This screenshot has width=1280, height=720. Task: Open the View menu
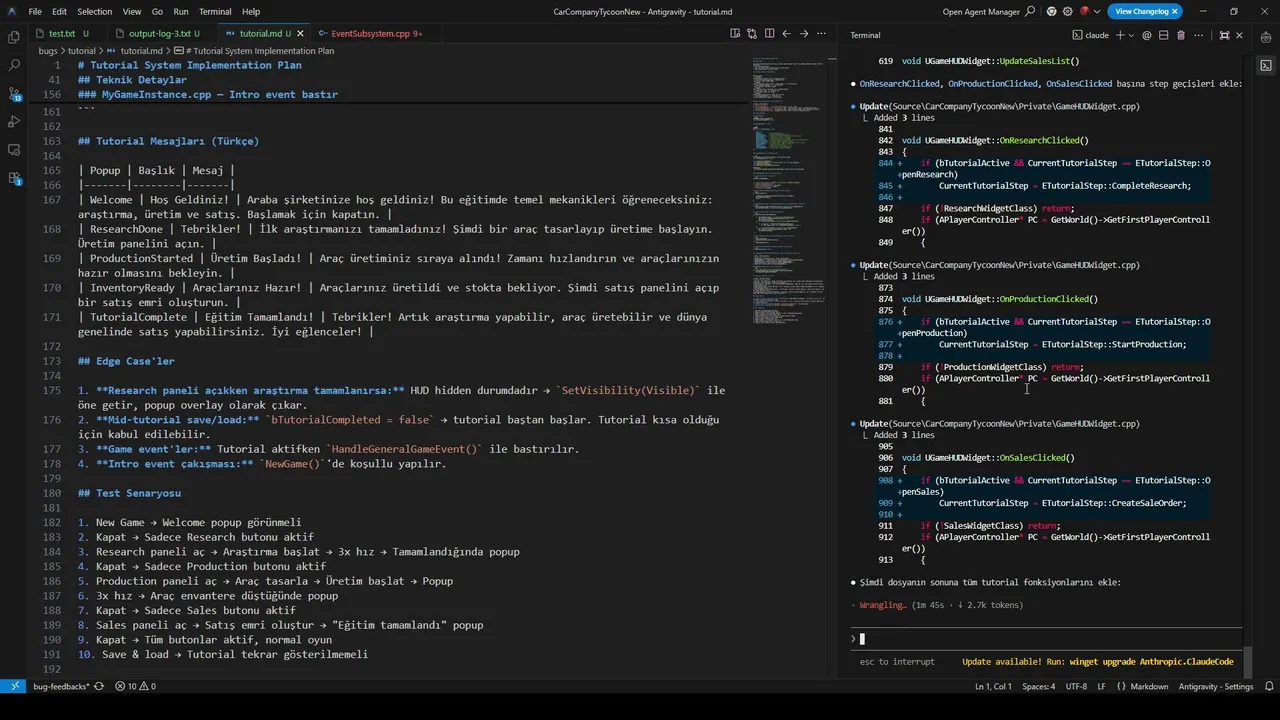132,11
